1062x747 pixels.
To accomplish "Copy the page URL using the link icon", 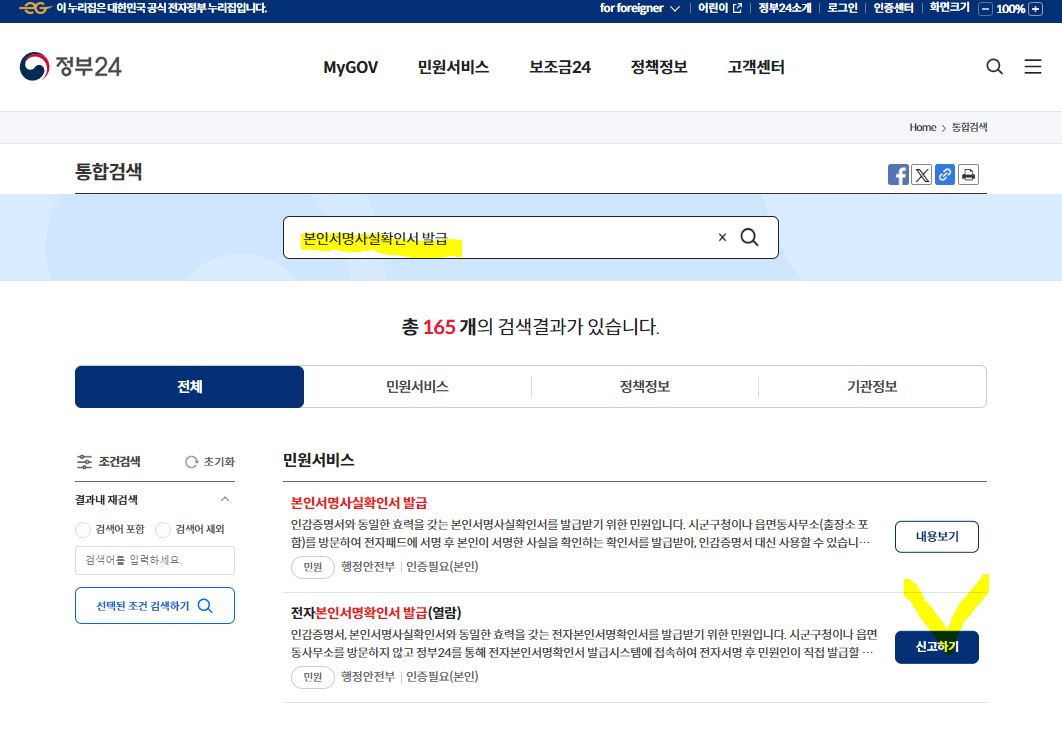I will (x=944, y=174).
